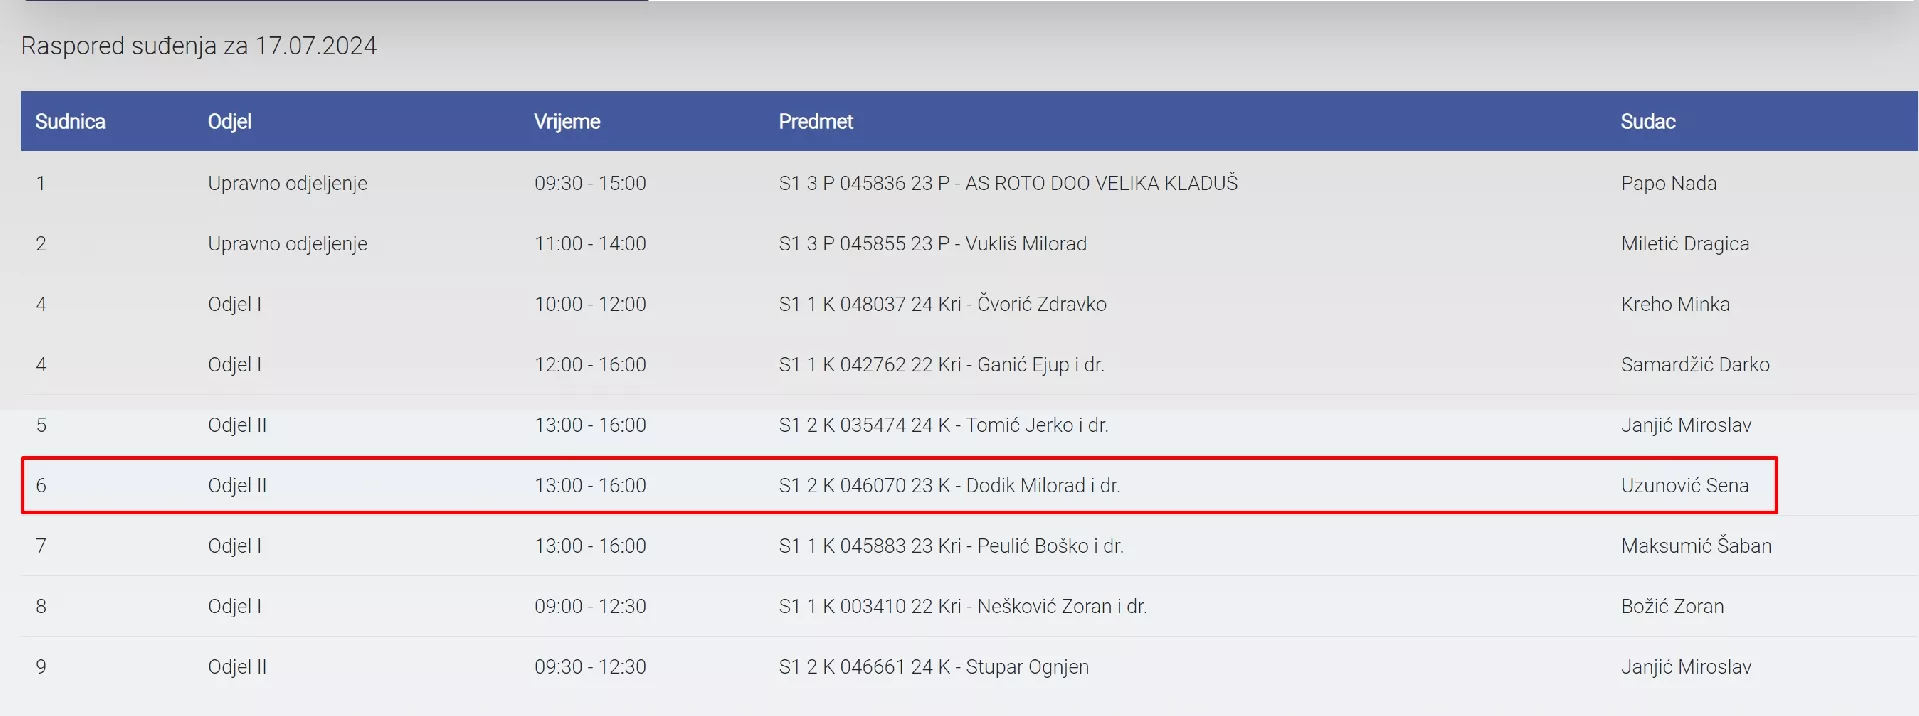1919x716 pixels.
Task: Click the Tomić Jerko i dr. case
Action: coord(943,425)
